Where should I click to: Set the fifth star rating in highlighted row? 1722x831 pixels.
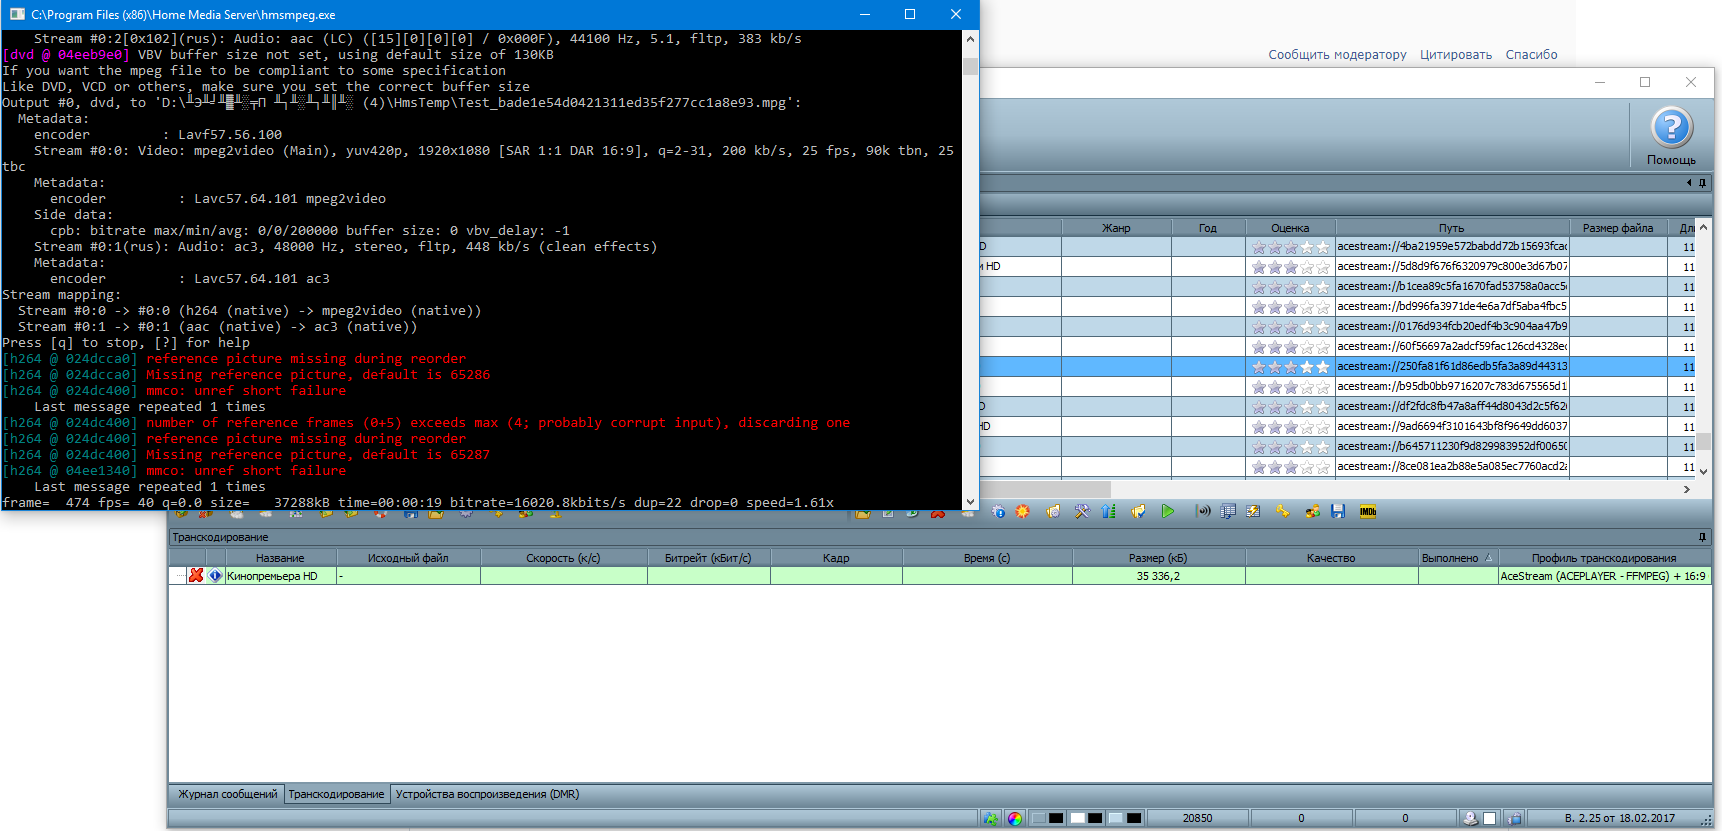coord(1323,367)
